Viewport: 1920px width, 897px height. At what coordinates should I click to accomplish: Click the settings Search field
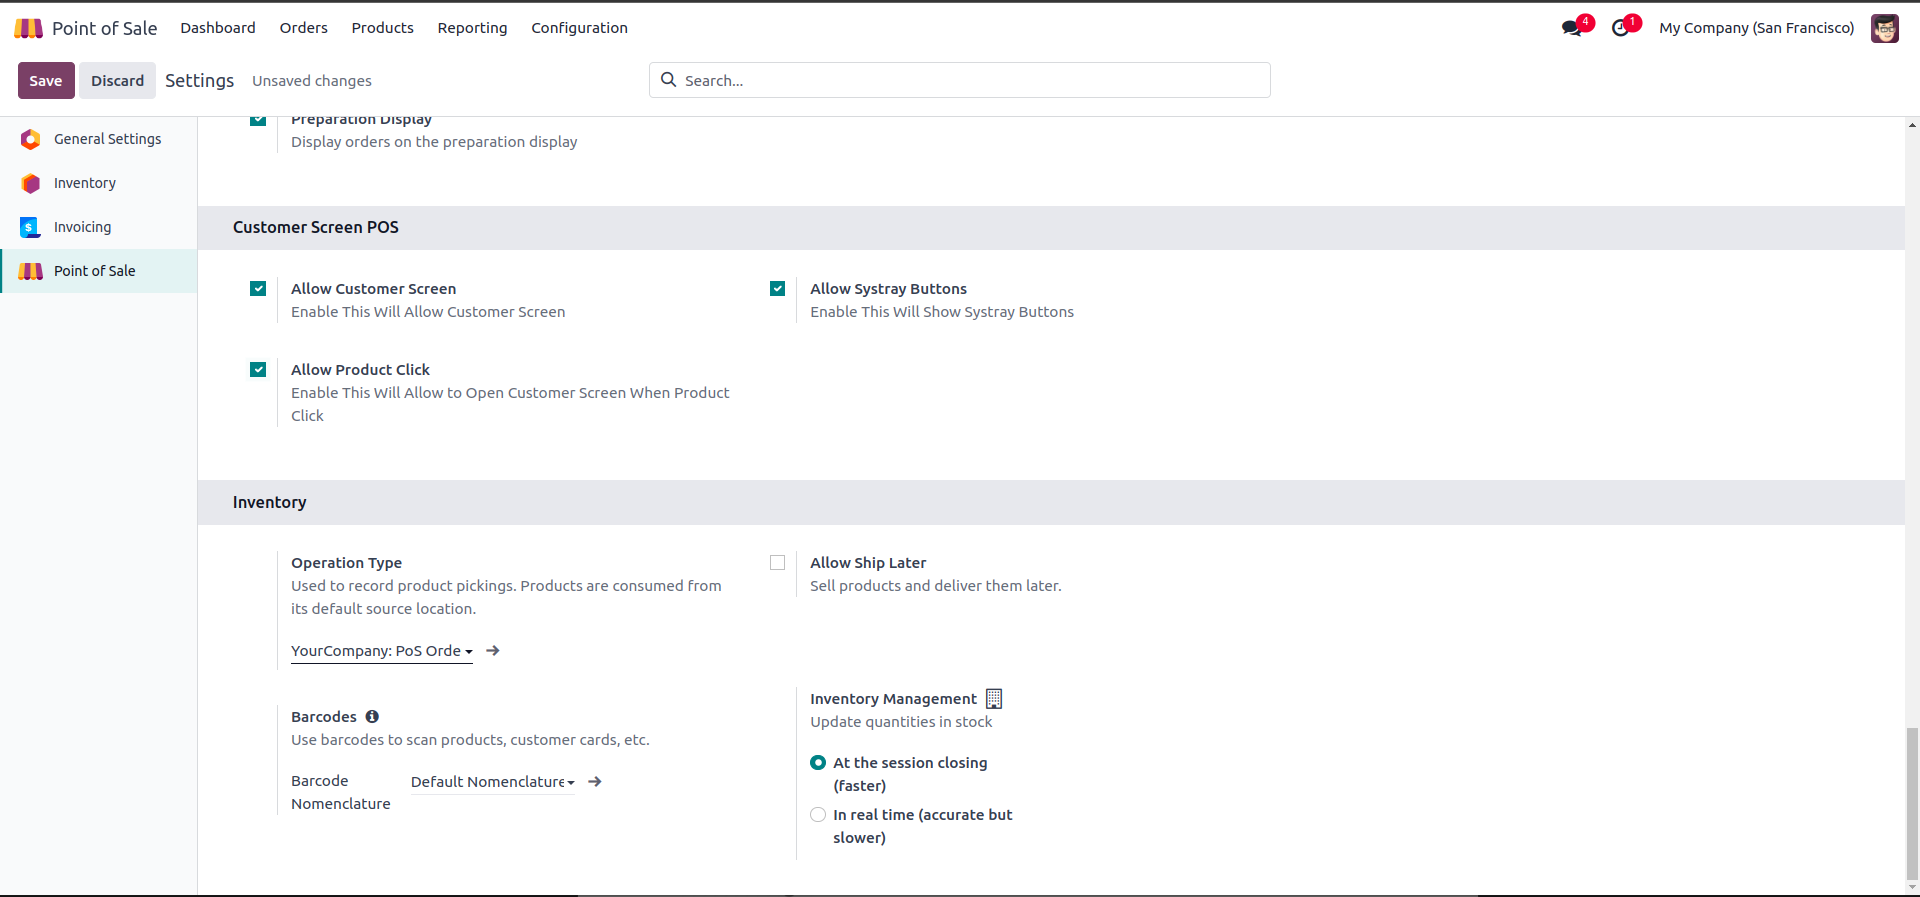click(x=960, y=81)
